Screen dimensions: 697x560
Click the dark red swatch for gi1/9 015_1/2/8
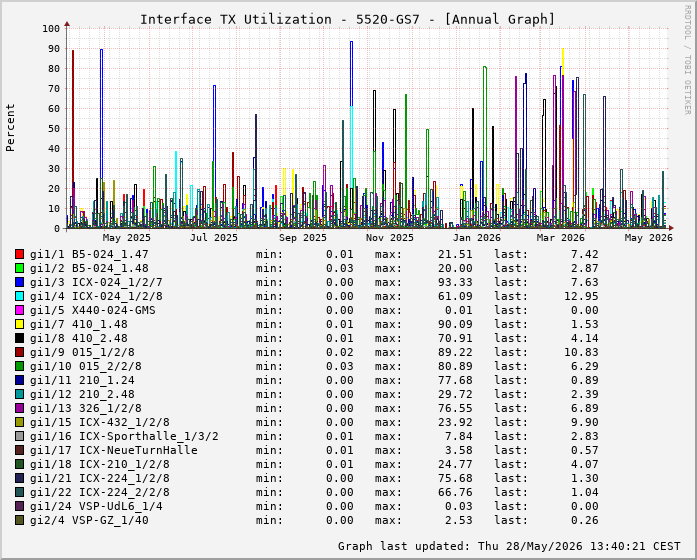[x=19, y=352]
